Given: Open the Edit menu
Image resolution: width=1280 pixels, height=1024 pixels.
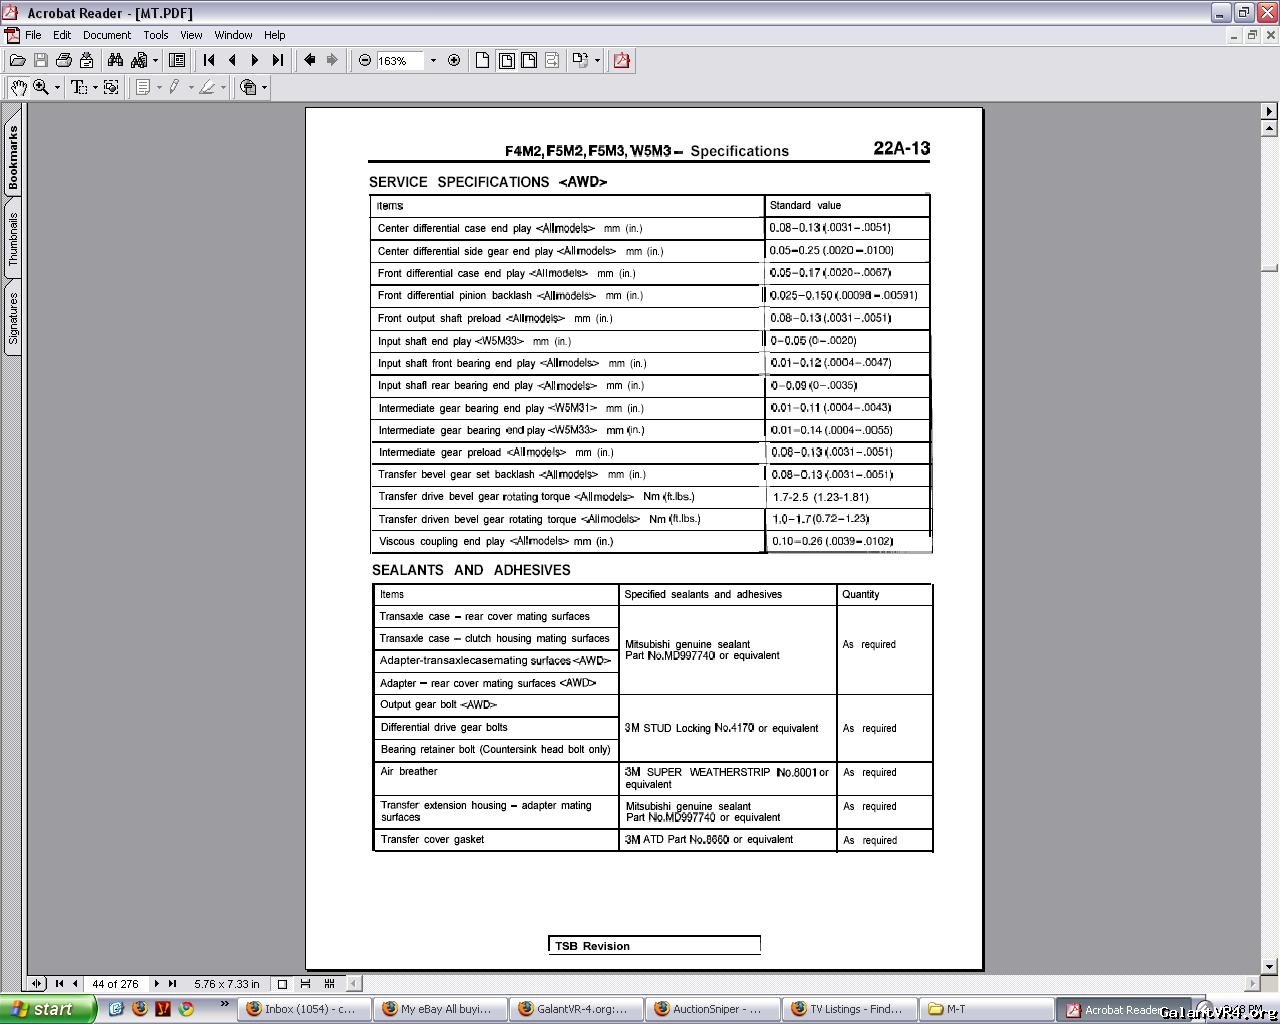Looking at the screenshot, I should [62, 35].
